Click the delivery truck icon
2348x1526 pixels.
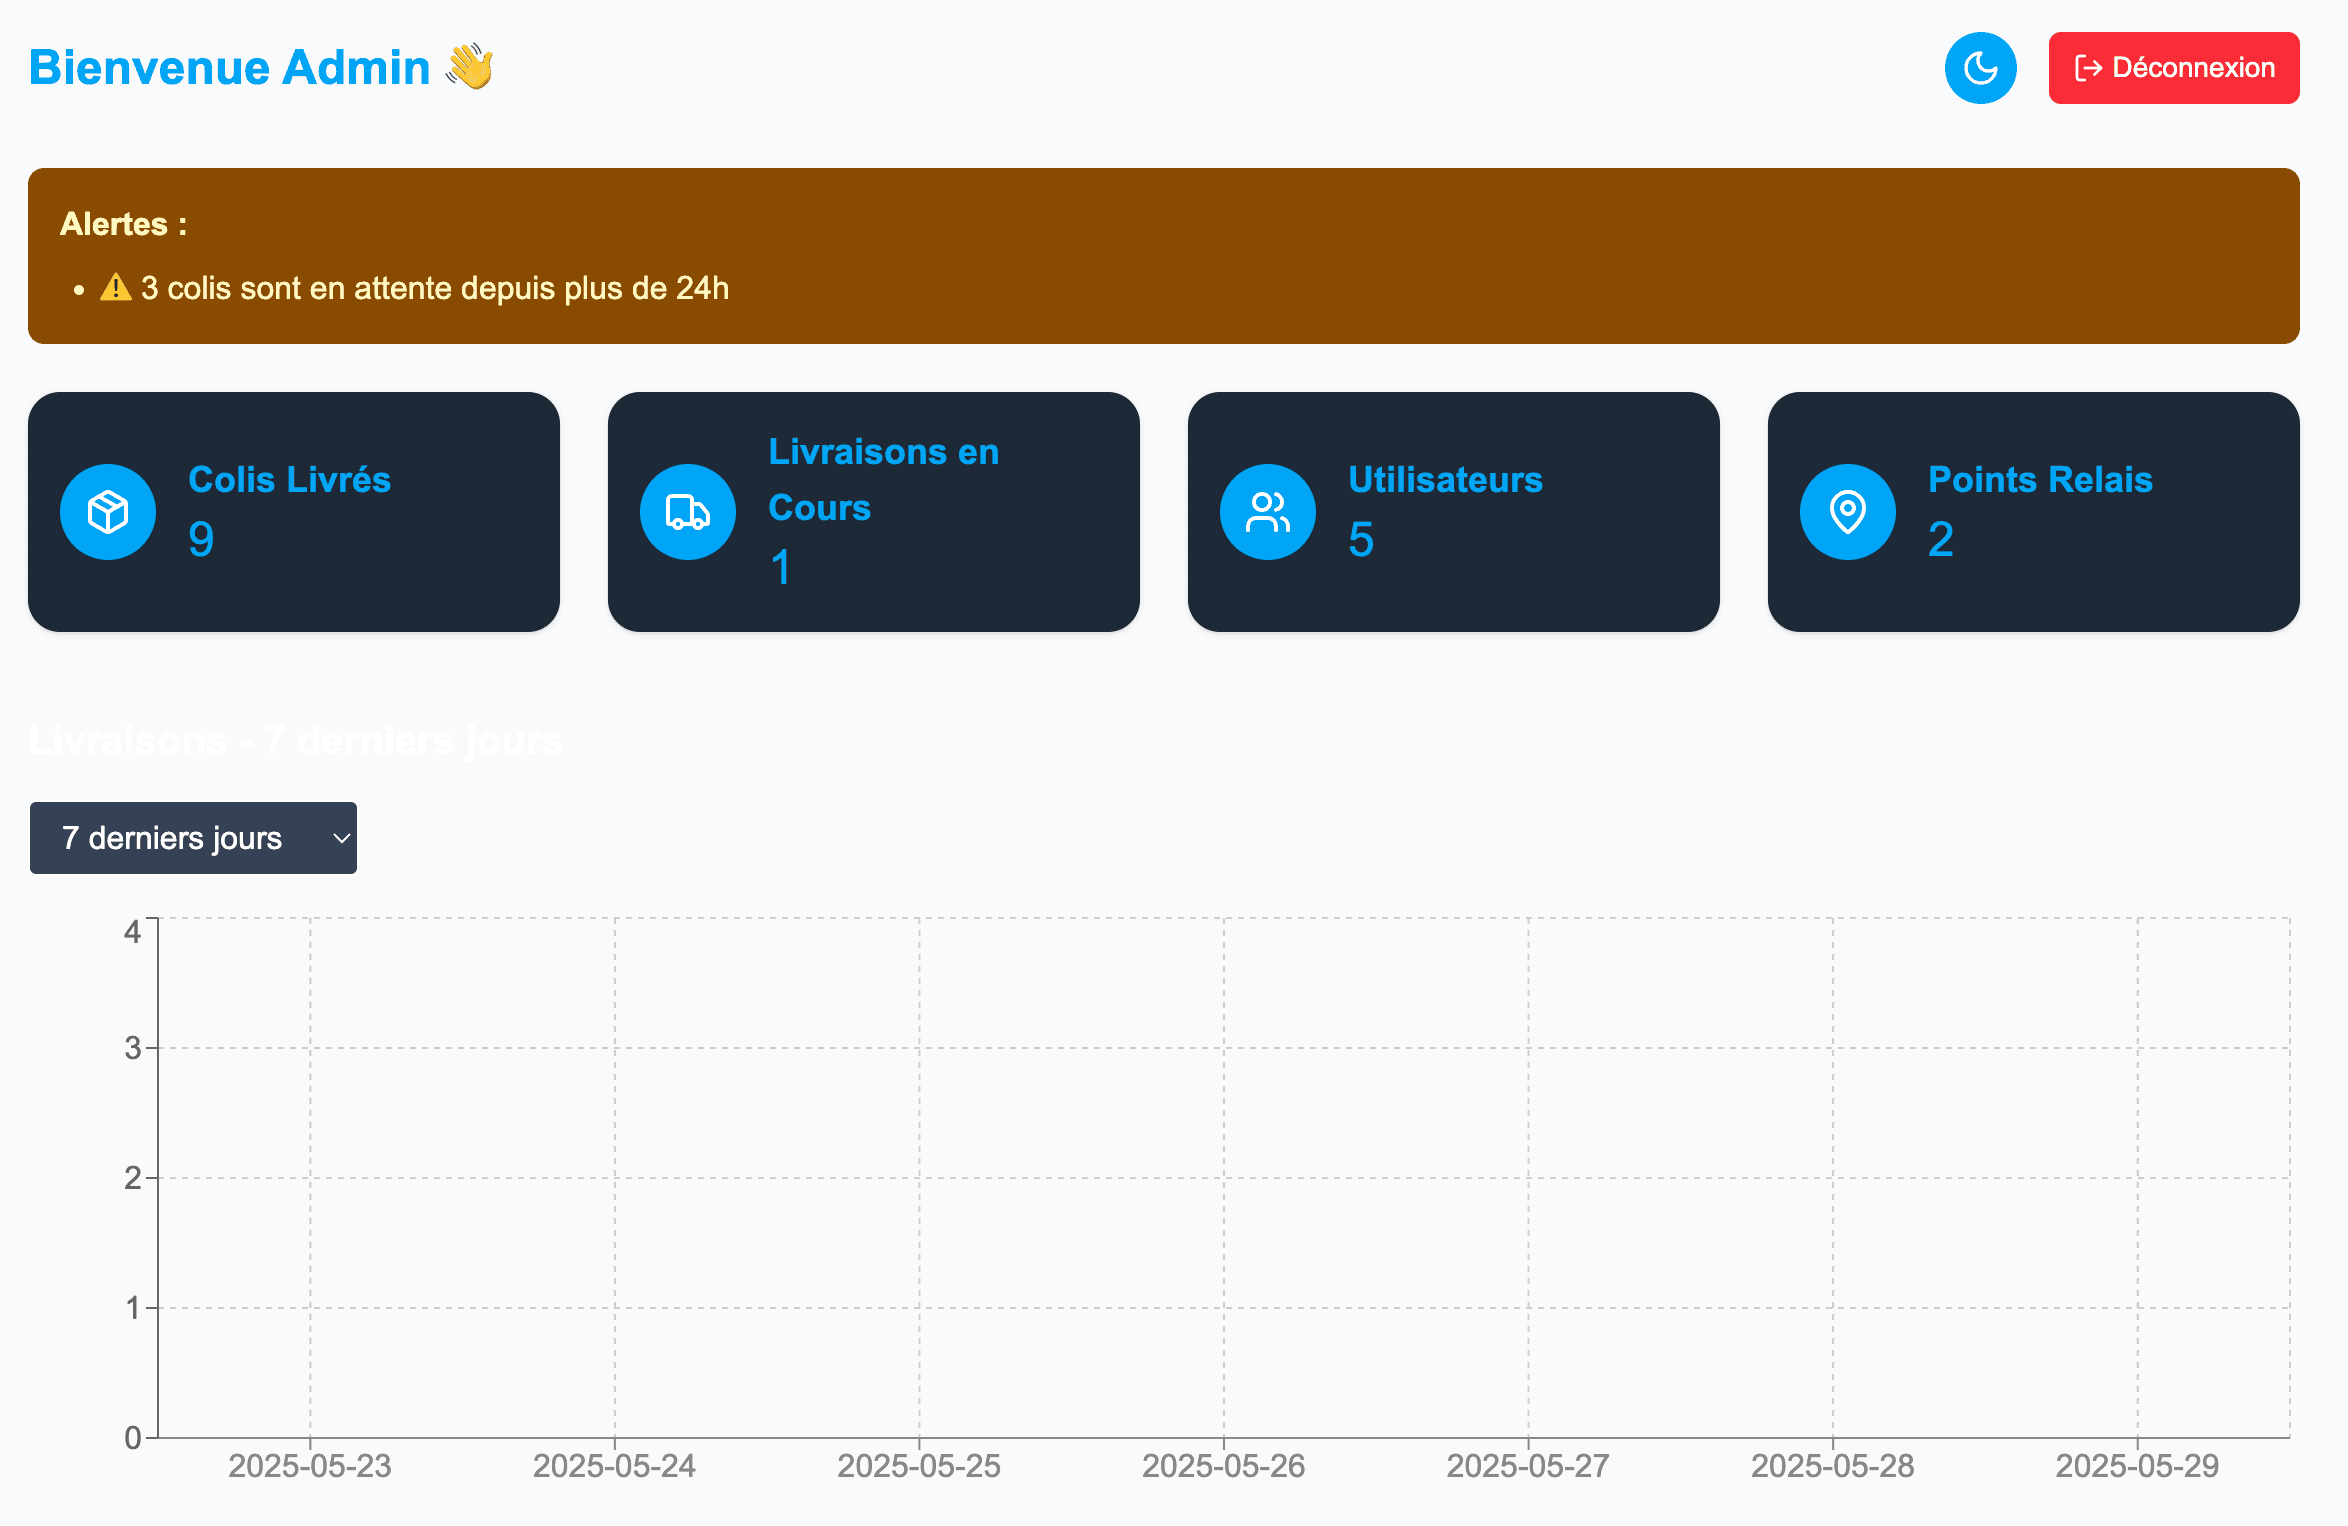click(x=688, y=512)
